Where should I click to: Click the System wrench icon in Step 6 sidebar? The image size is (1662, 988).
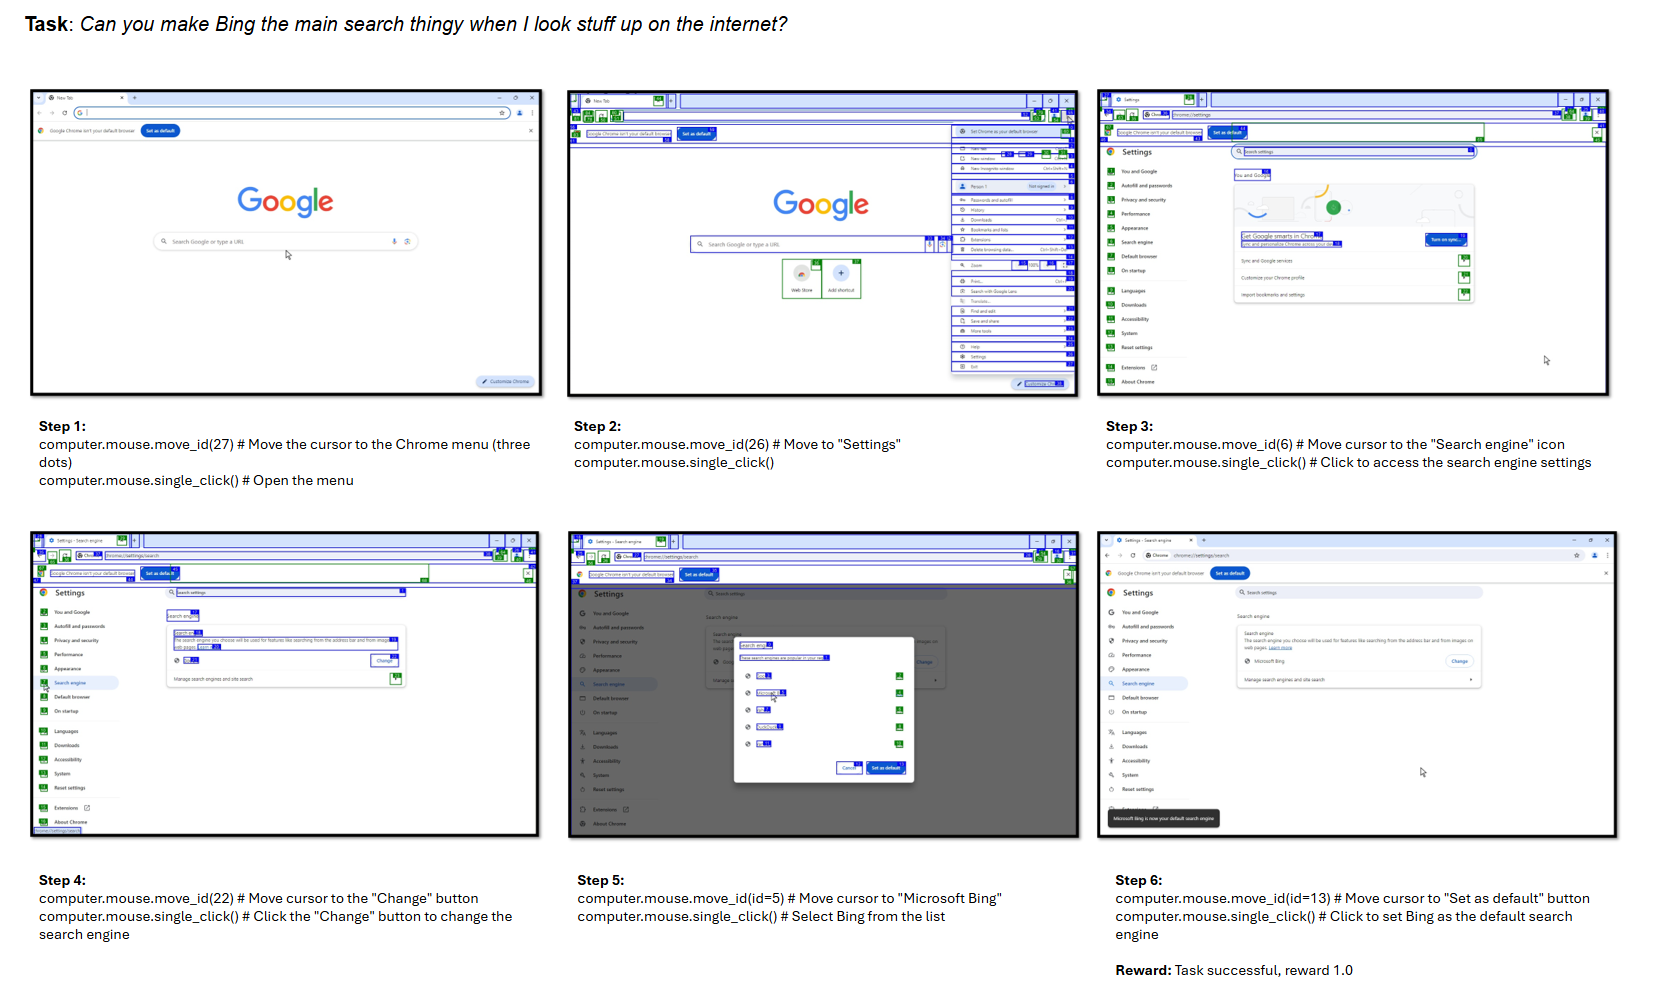[1111, 775]
